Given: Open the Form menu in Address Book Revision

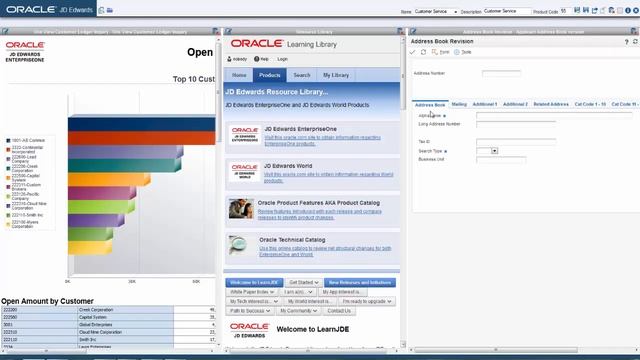Looking at the screenshot, I should (x=440, y=52).
